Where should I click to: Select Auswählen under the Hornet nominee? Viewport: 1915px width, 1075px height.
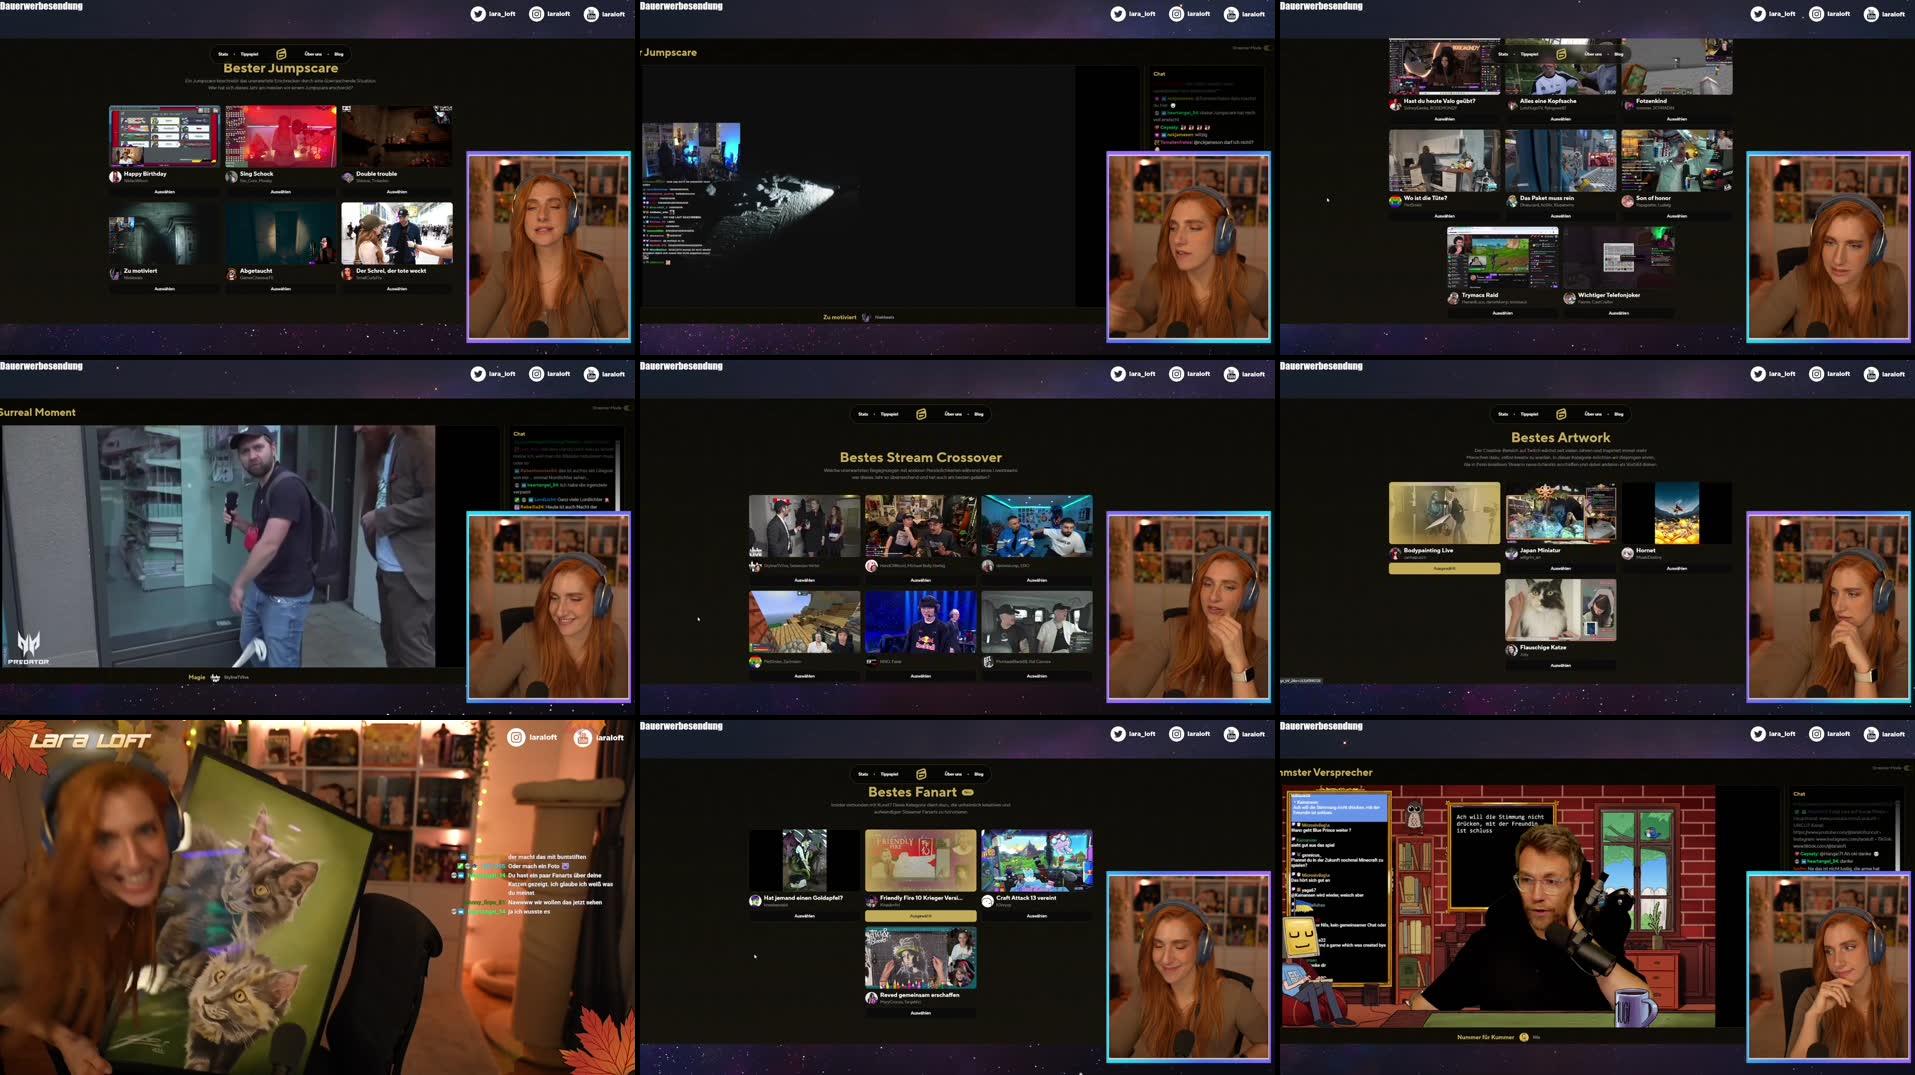pyautogui.click(x=1677, y=568)
